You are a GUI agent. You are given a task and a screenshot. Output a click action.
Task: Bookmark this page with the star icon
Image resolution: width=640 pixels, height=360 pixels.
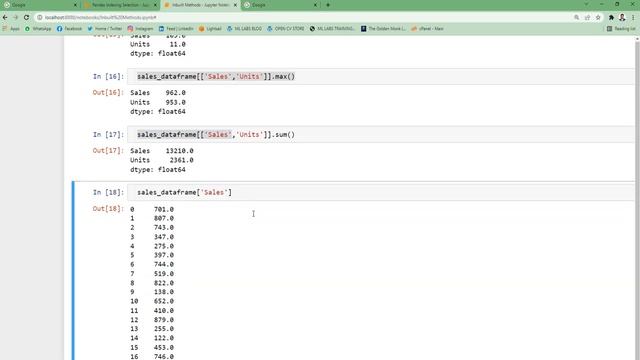point(598,18)
